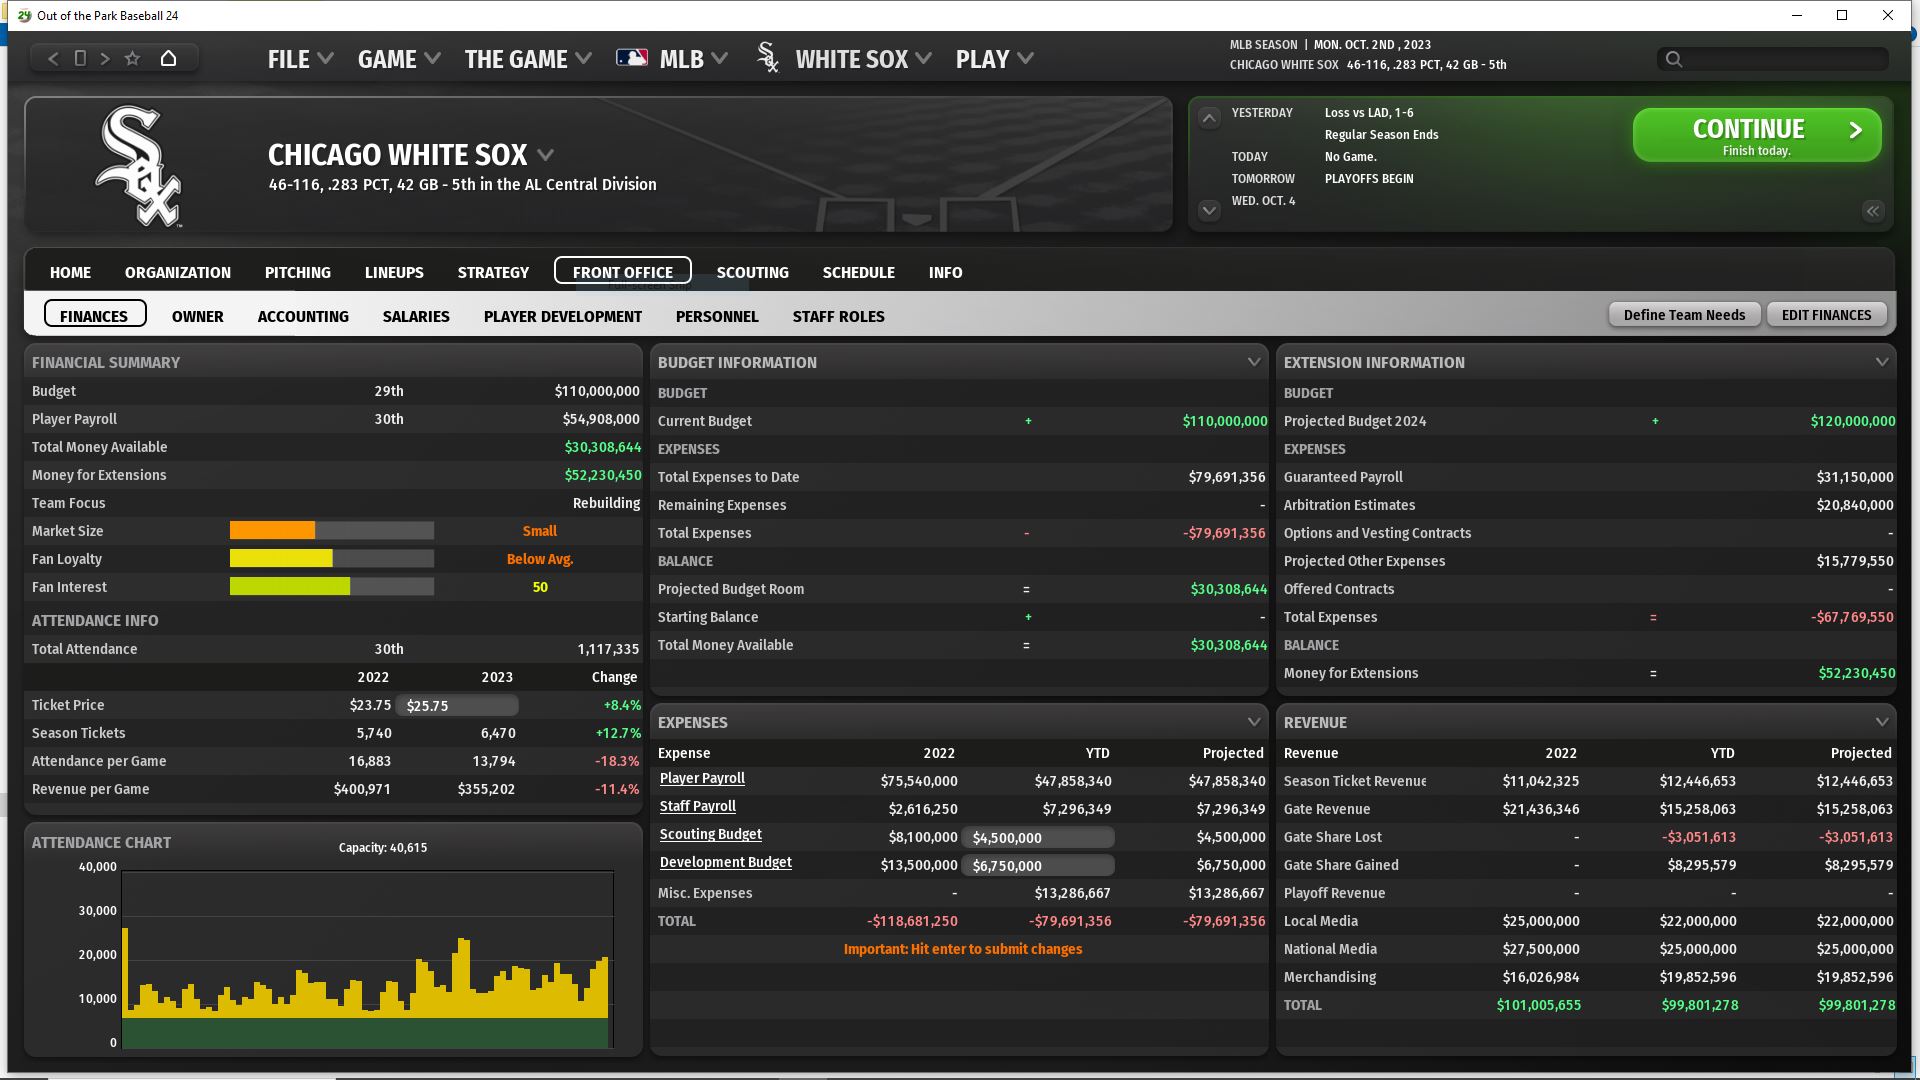Screen dimensions: 1920x1080
Task: Click the MLB league logo icon
Action: 632,59
